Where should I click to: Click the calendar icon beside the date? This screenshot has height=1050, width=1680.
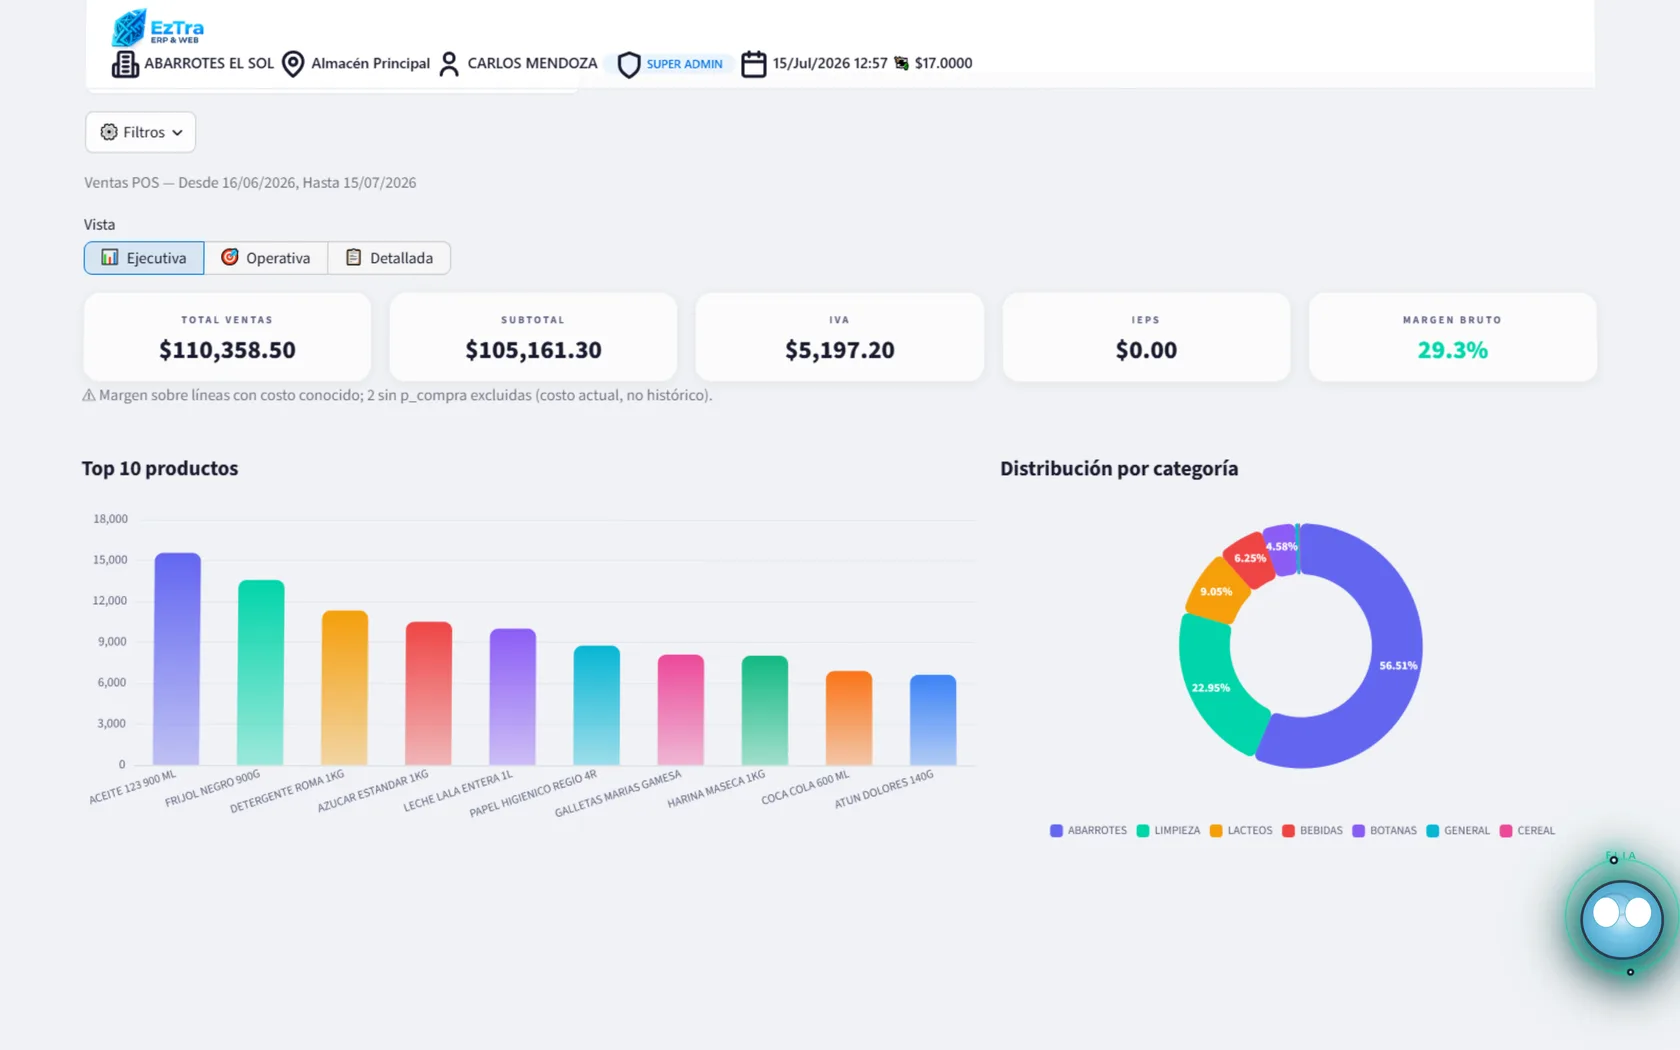(x=754, y=64)
